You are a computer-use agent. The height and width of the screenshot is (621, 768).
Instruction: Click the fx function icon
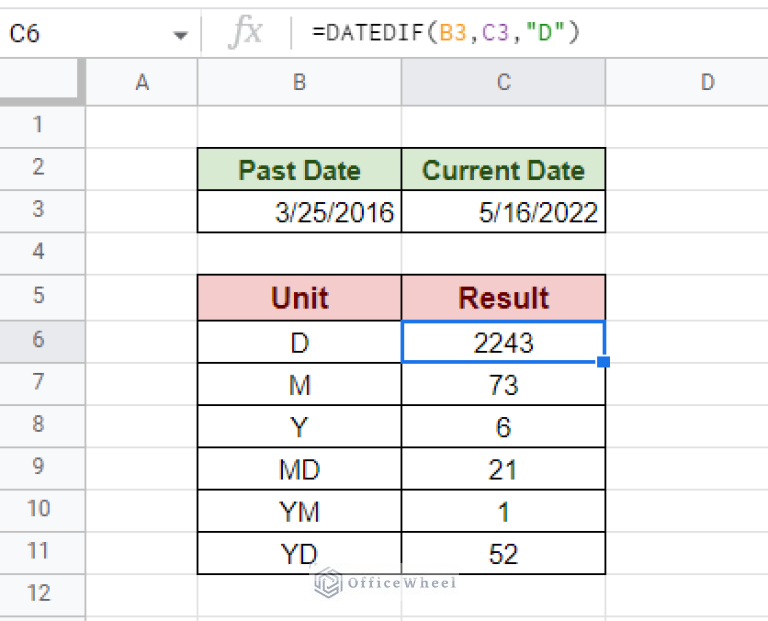245,33
